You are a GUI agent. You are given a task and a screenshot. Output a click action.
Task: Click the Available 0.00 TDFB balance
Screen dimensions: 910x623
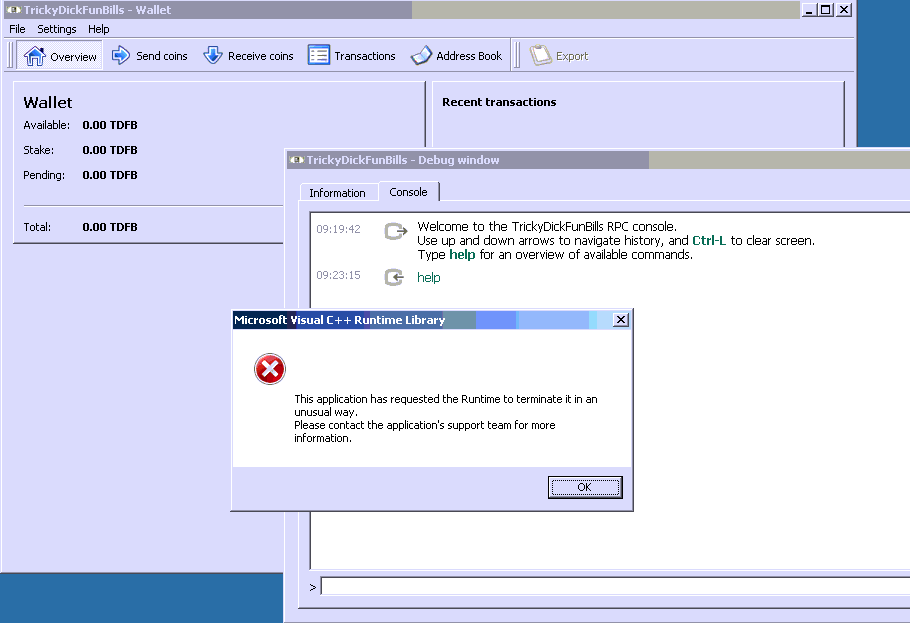coord(110,125)
